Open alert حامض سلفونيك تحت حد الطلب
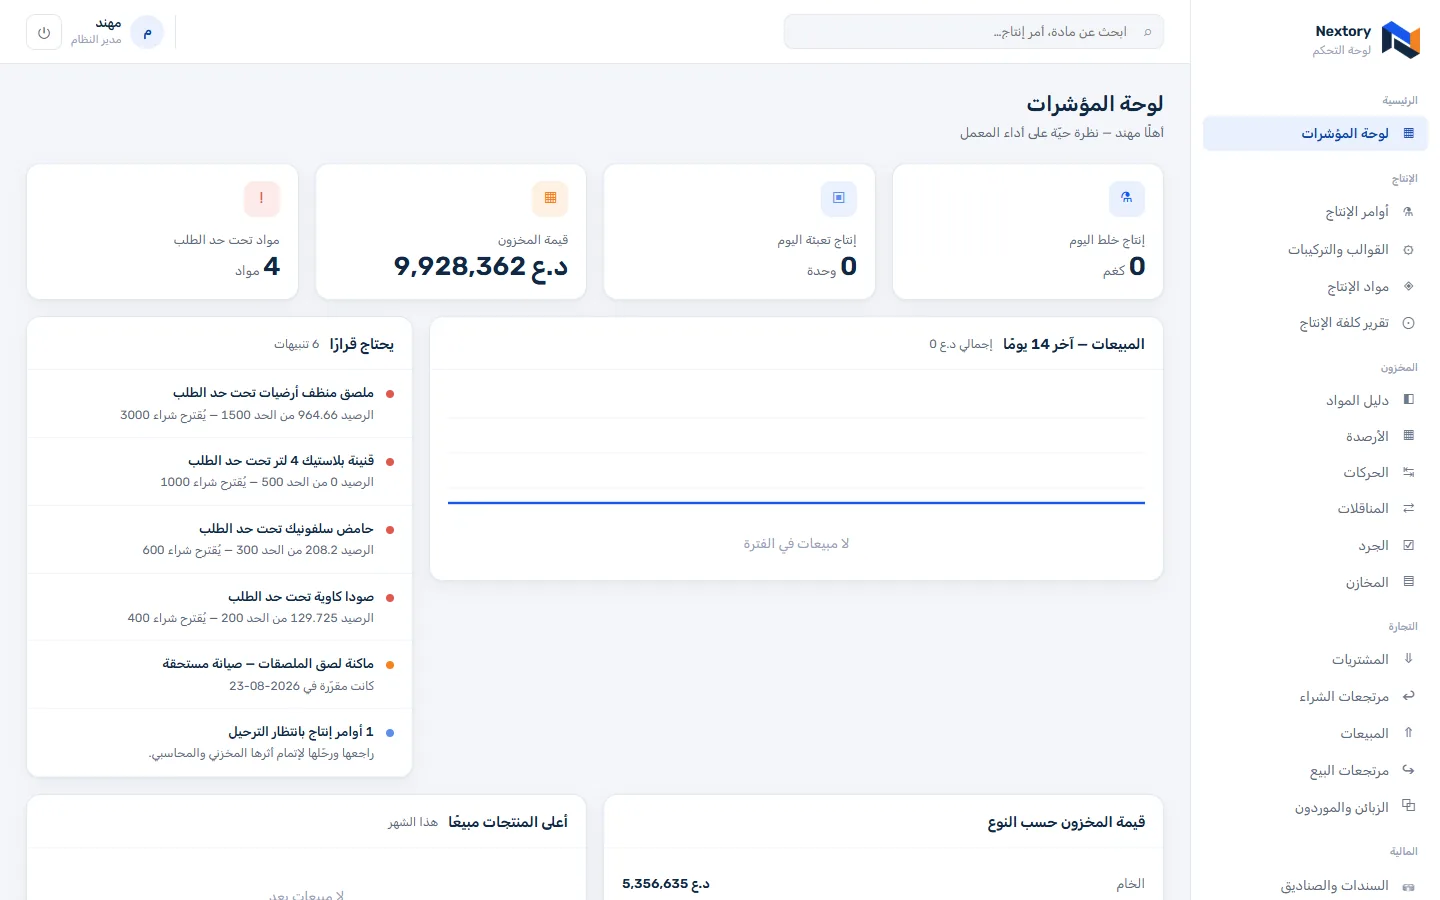The width and height of the screenshot is (1440, 900). click(x=220, y=540)
